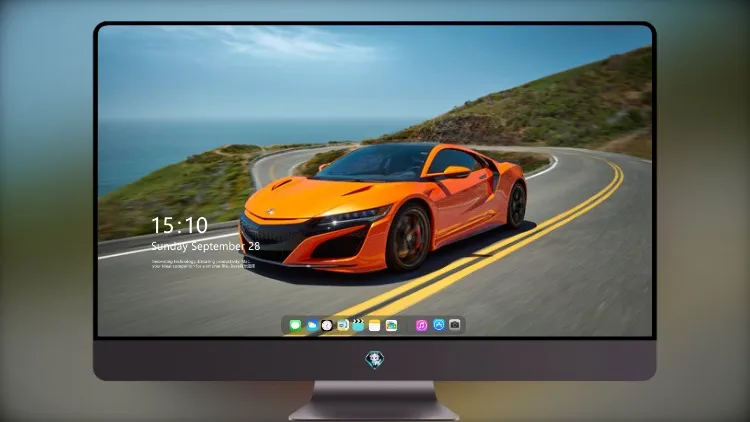
Task: Open the green Messages app in dock
Action: point(296,325)
